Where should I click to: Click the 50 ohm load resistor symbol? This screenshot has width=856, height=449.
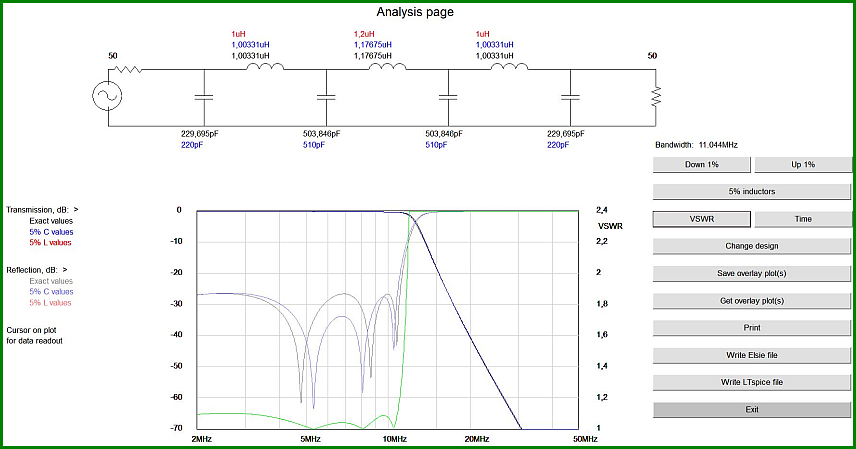click(x=656, y=97)
